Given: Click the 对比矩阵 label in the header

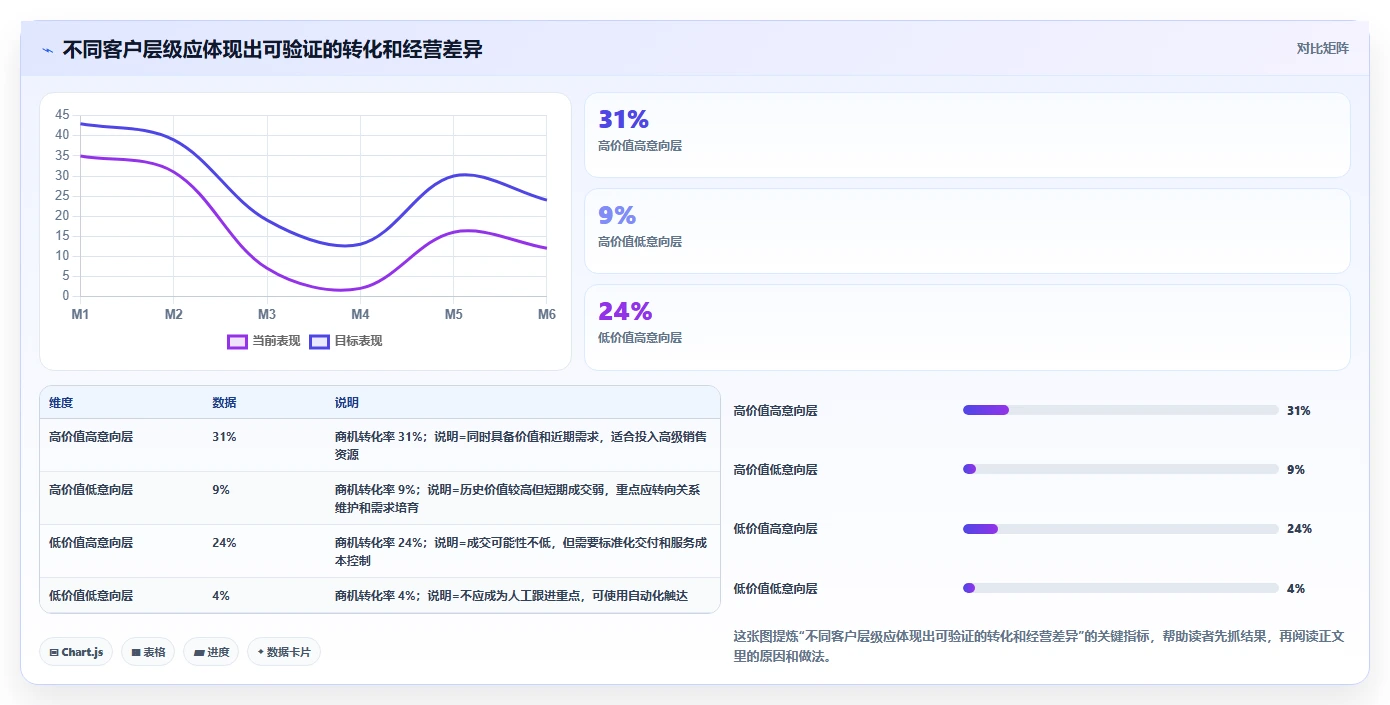Looking at the screenshot, I should tap(1322, 48).
